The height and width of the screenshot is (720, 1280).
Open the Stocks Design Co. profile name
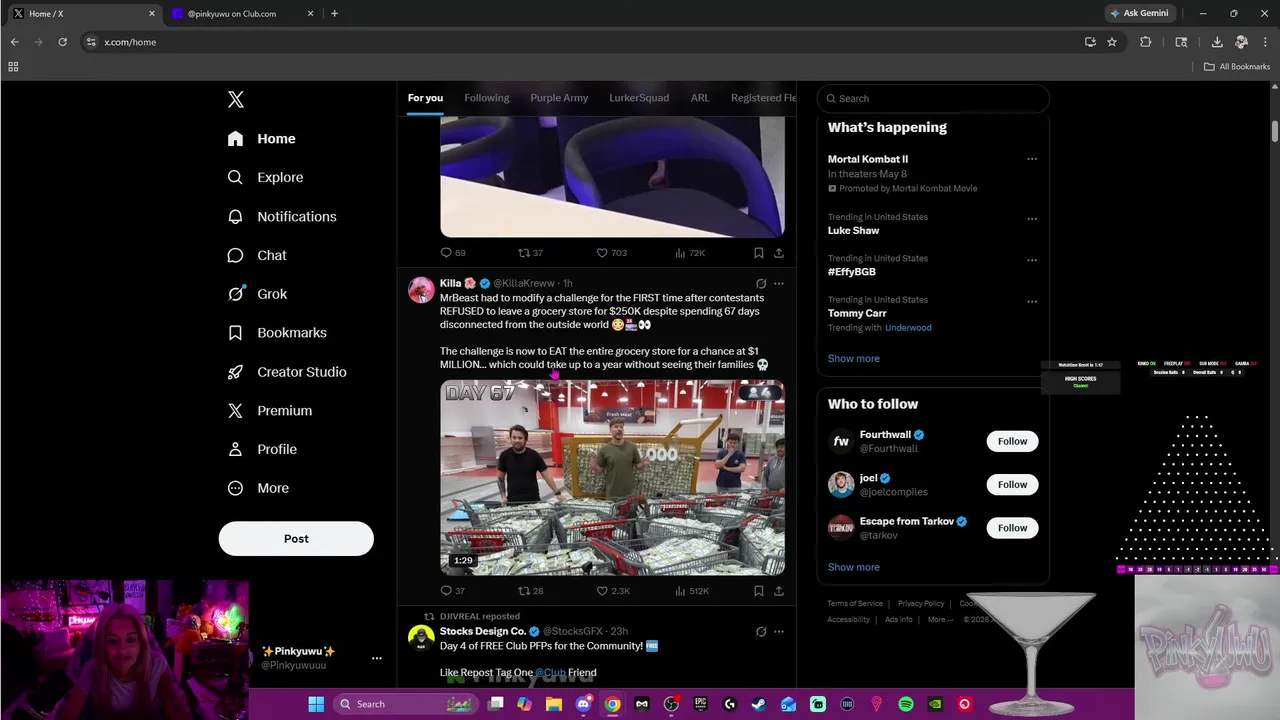(483, 631)
